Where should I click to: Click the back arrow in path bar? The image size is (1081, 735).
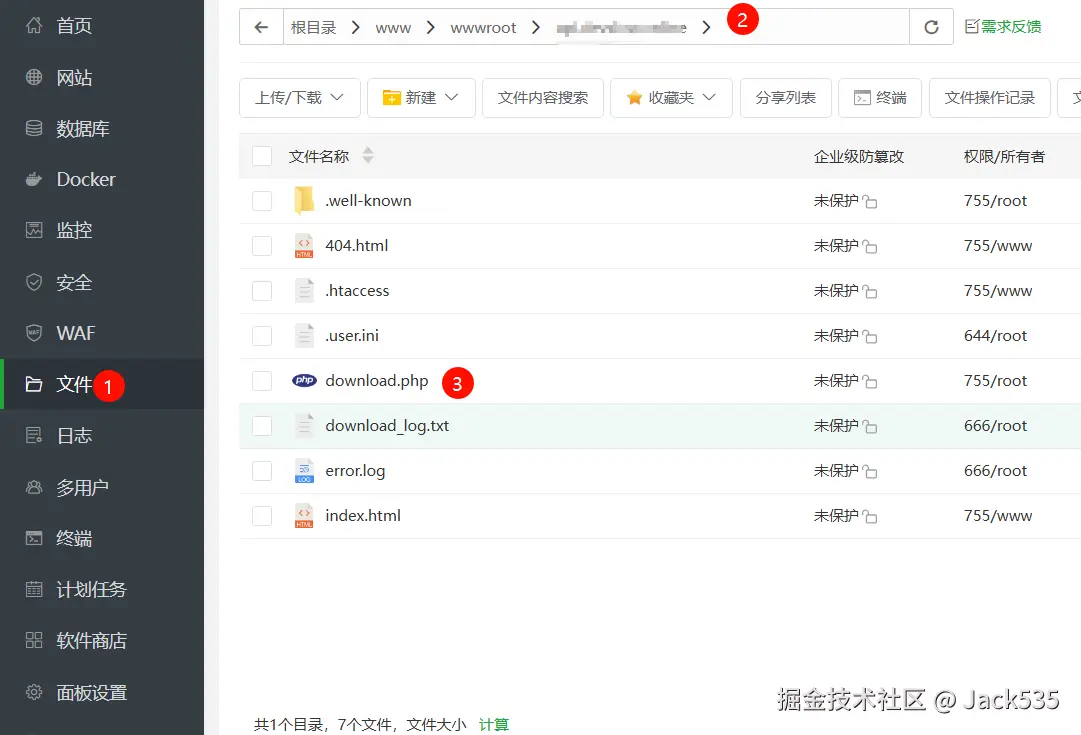261,27
